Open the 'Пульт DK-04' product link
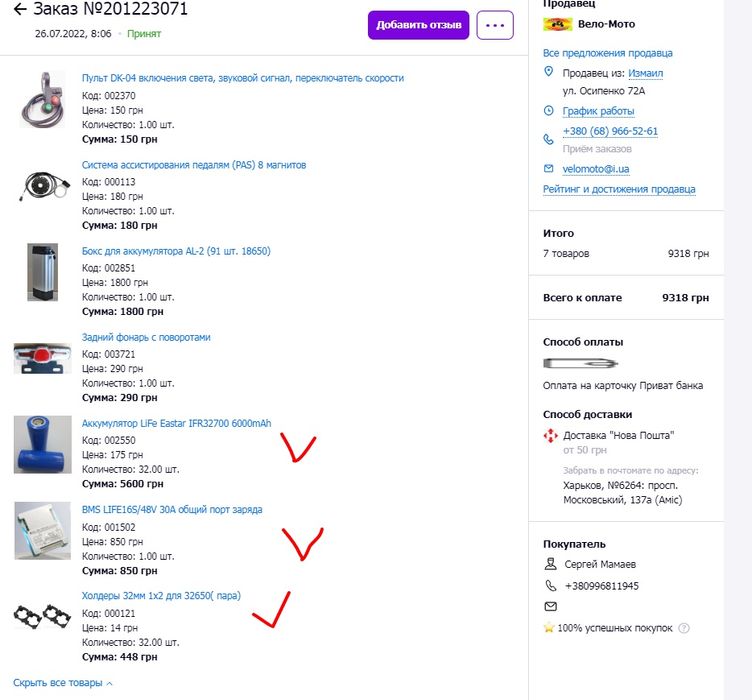The image size is (752, 700). pyautogui.click(x=242, y=78)
